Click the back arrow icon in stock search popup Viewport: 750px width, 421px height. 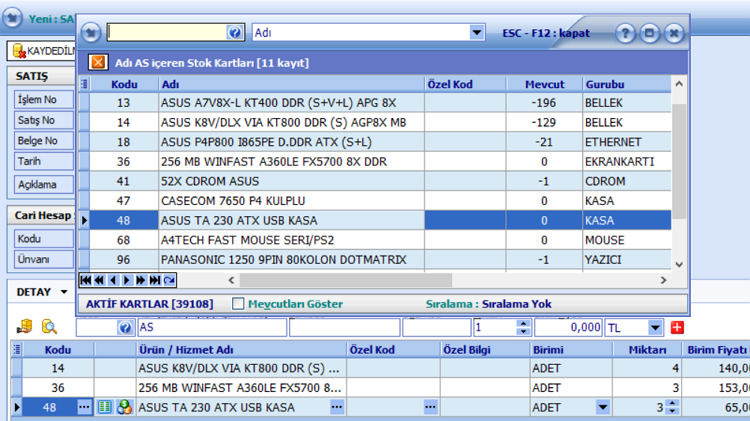click(x=91, y=33)
